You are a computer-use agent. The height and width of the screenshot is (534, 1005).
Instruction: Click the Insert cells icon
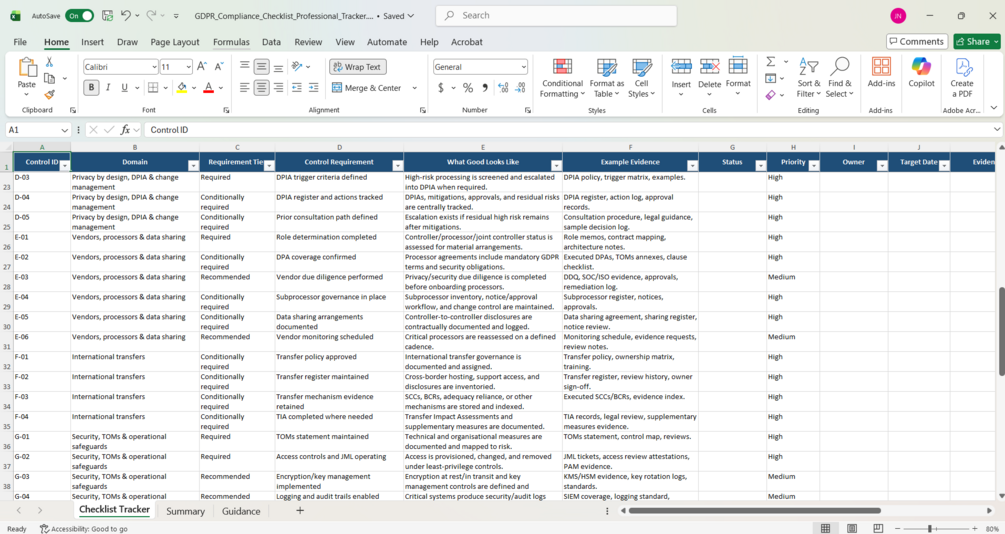pos(681,67)
